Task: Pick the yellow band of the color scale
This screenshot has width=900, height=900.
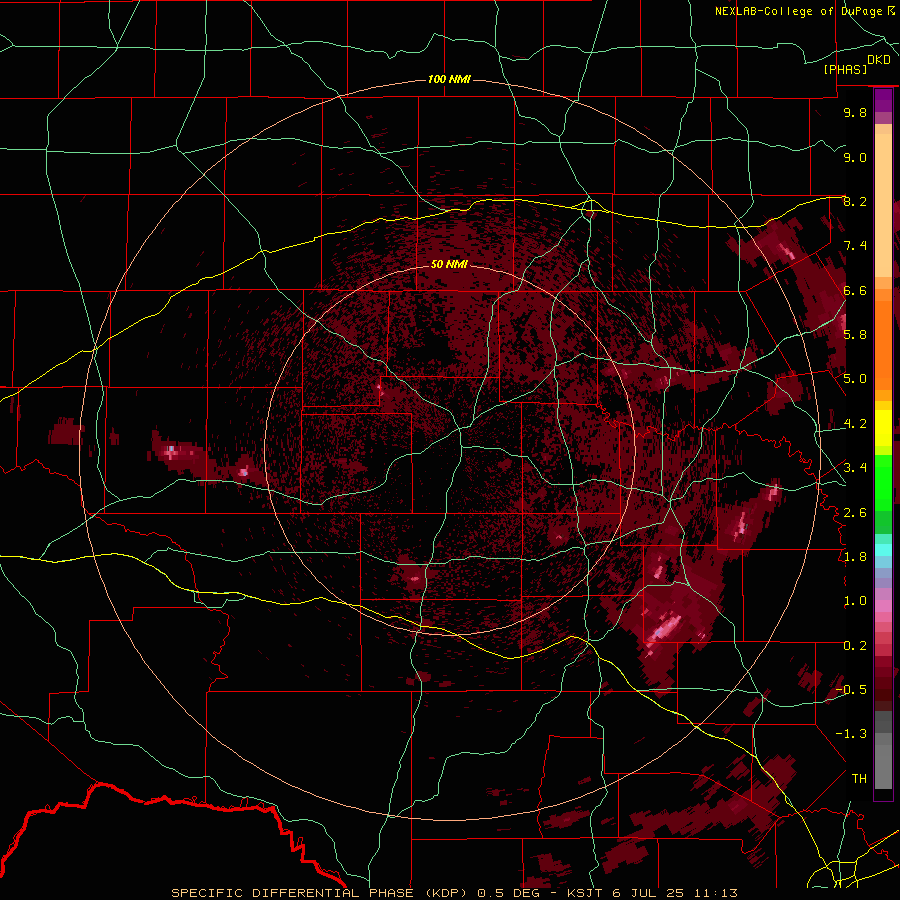Action: pyautogui.click(x=883, y=428)
